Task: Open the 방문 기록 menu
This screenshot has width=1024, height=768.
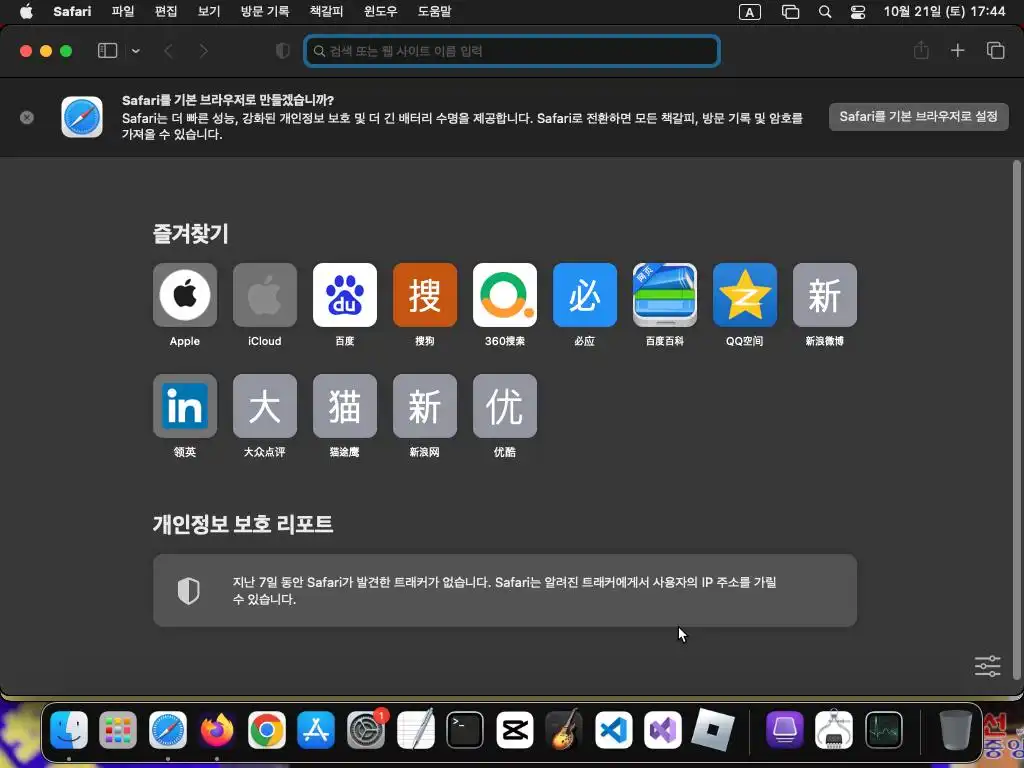Action: pyautogui.click(x=264, y=11)
